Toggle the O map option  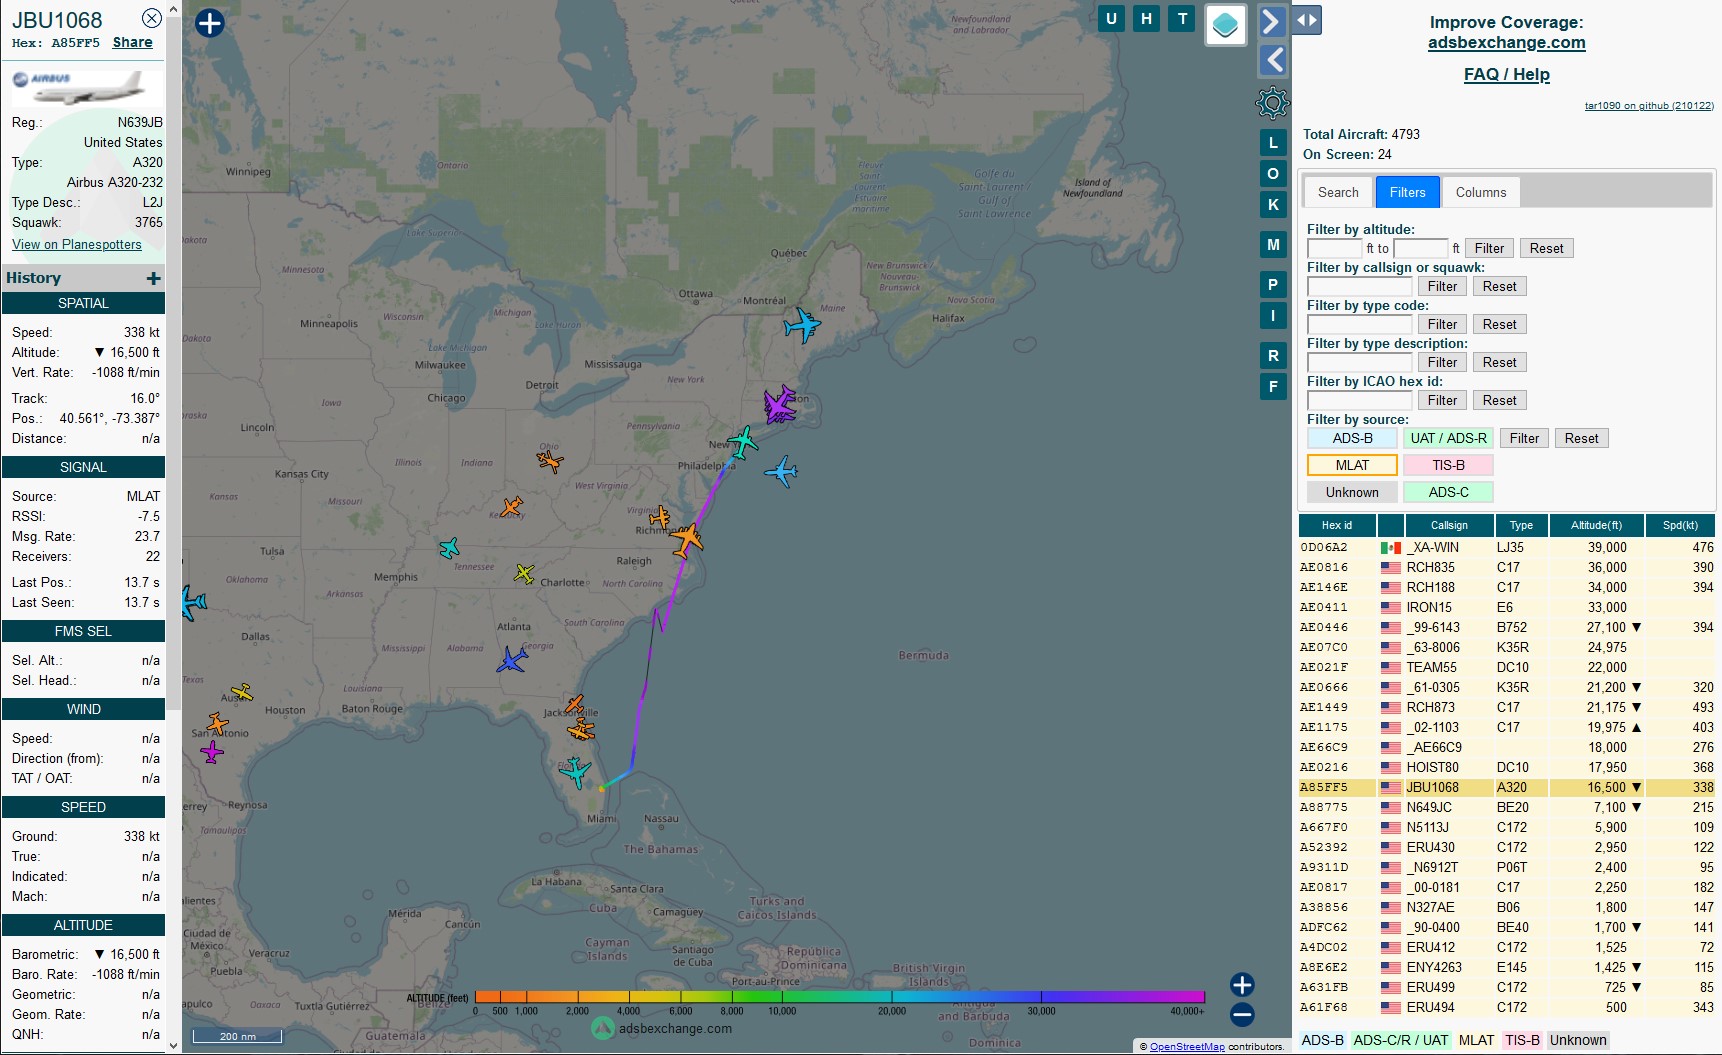(1273, 173)
